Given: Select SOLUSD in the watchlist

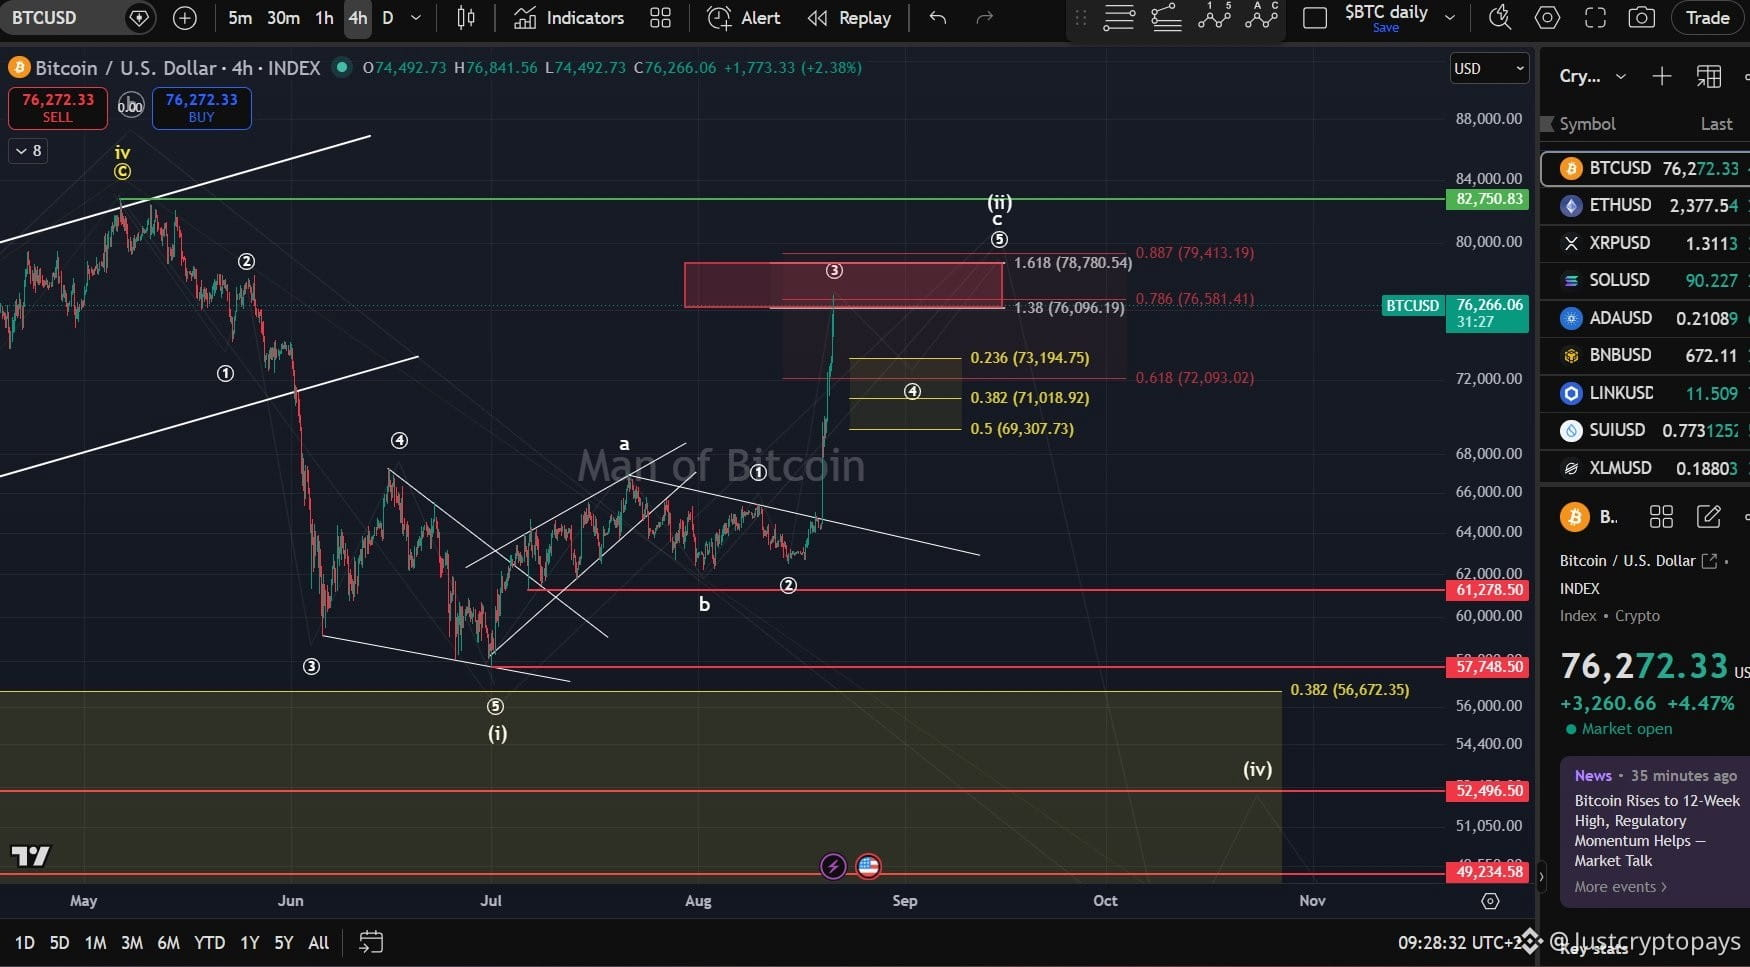Looking at the screenshot, I should tap(1645, 280).
